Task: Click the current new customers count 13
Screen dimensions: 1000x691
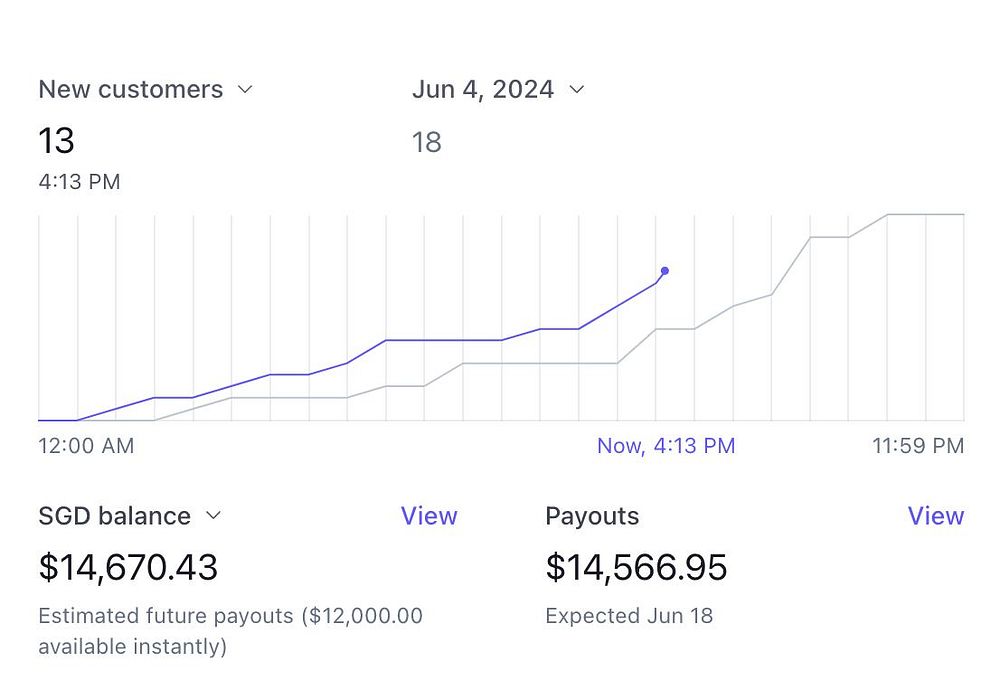Action: point(57,141)
